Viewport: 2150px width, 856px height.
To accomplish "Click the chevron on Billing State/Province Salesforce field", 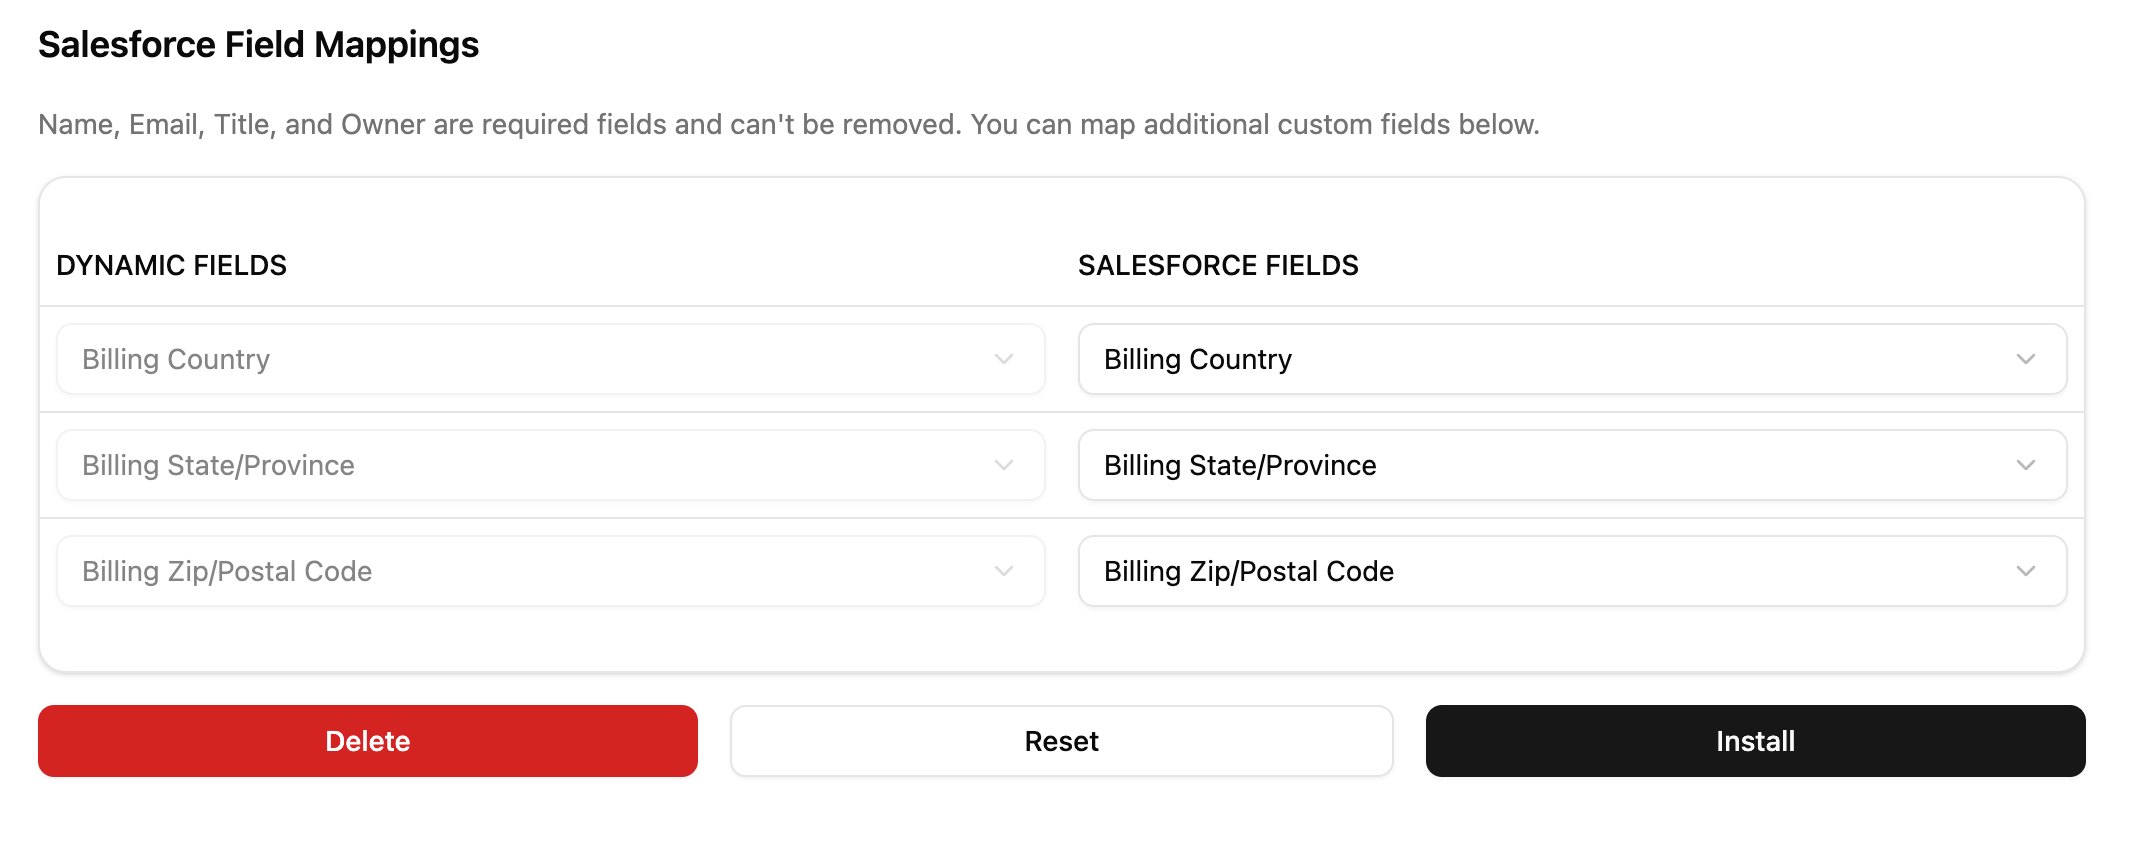I will click(x=2028, y=465).
